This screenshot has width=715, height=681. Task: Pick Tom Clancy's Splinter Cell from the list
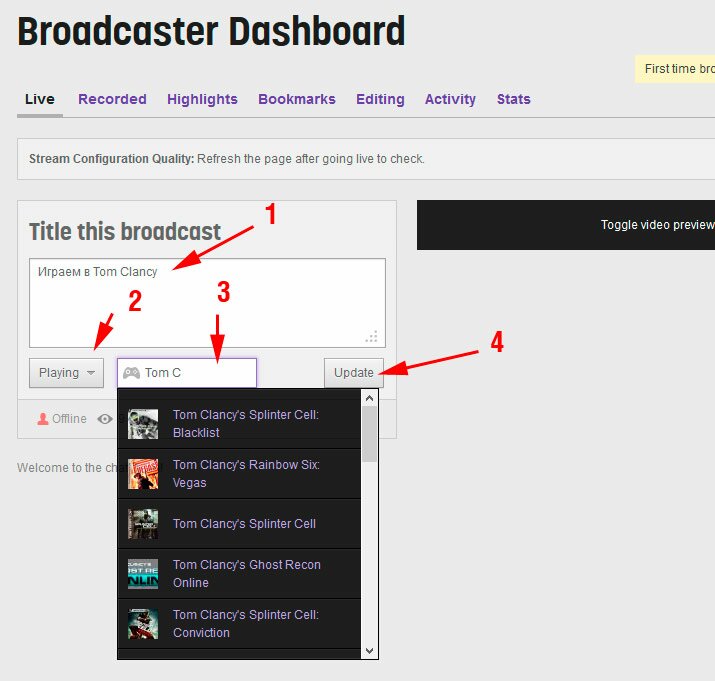pos(239,524)
